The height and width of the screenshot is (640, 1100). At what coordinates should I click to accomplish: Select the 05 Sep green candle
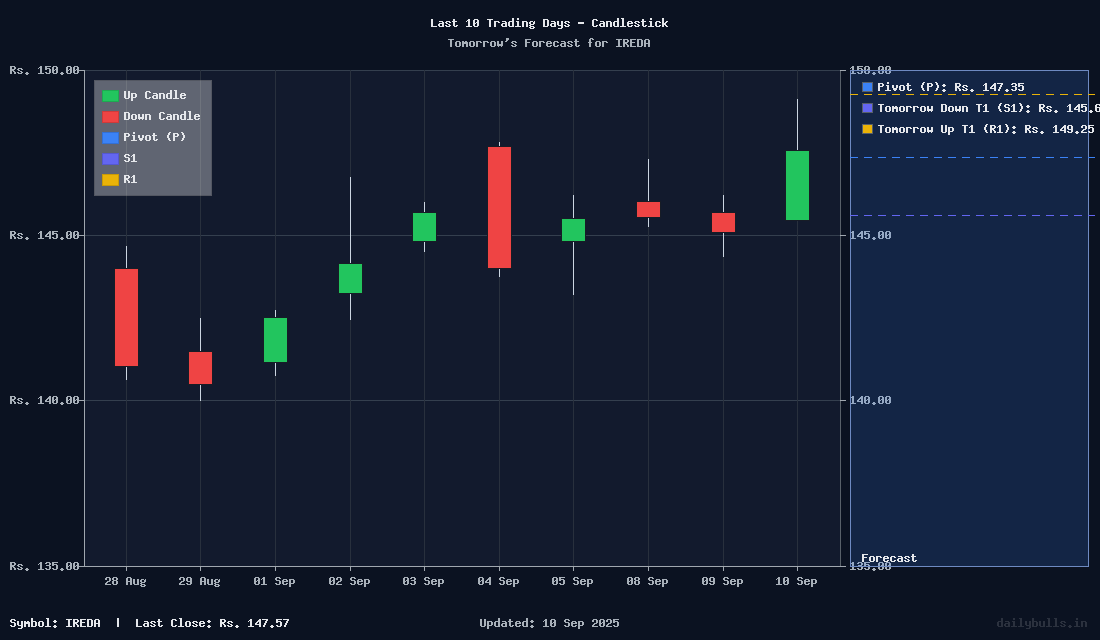[x=573, y=230]
